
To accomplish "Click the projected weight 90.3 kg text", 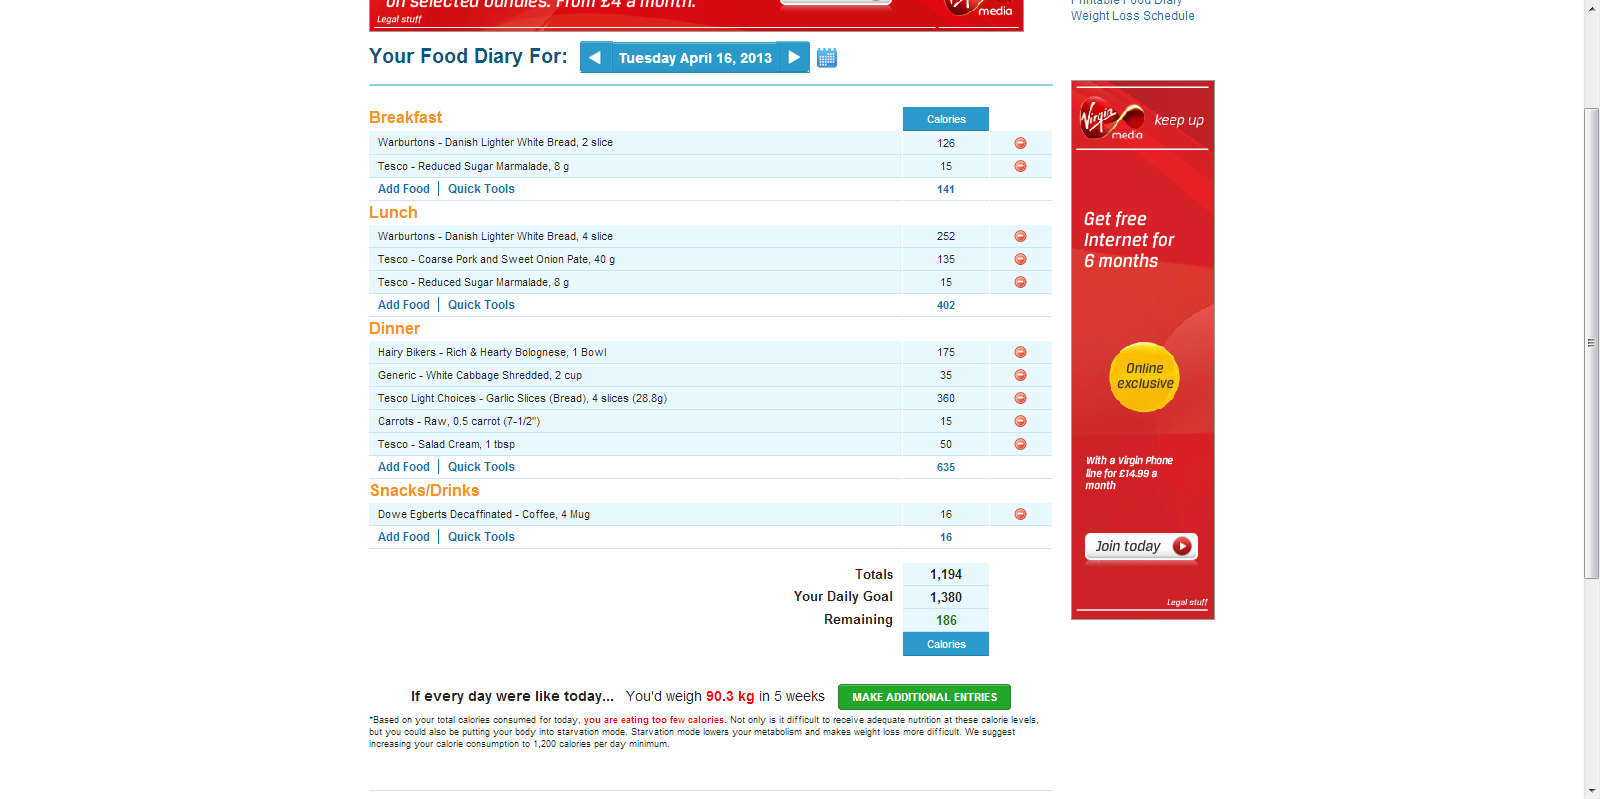I will click(x=730, y=696).
